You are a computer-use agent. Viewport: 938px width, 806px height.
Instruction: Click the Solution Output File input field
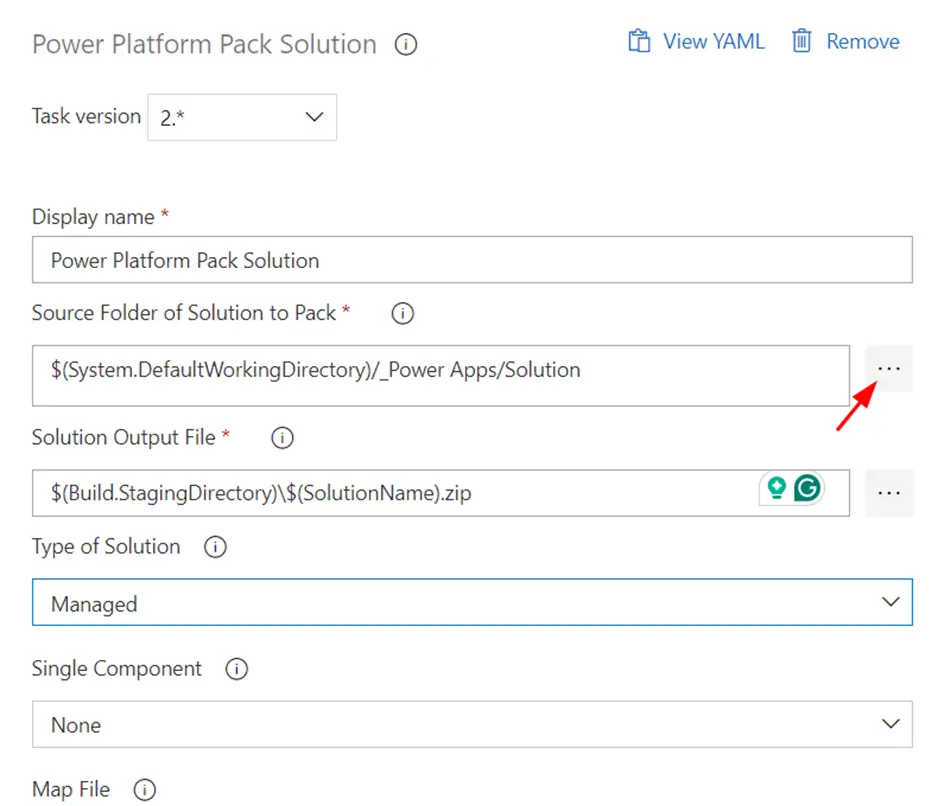point(441,493)
